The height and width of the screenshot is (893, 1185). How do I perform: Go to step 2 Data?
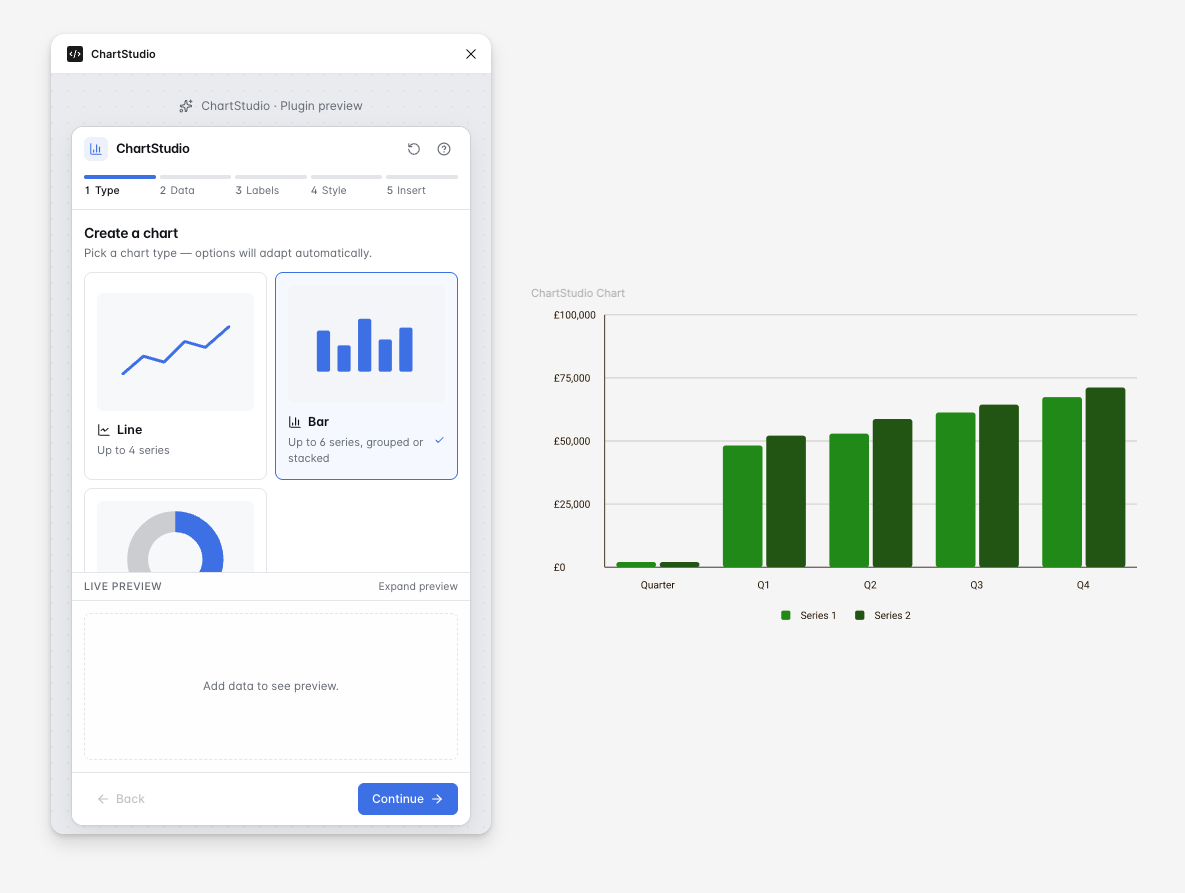pos(195,186)
